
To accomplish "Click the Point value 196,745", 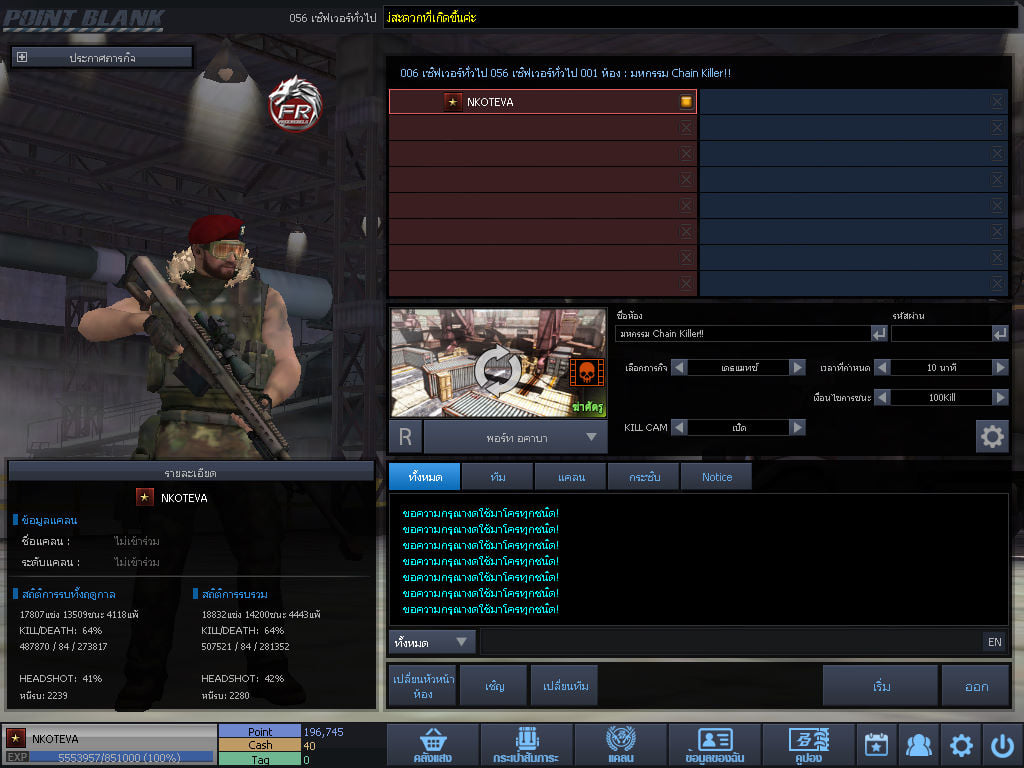I will pyautogui.click(x=323, y=732).
